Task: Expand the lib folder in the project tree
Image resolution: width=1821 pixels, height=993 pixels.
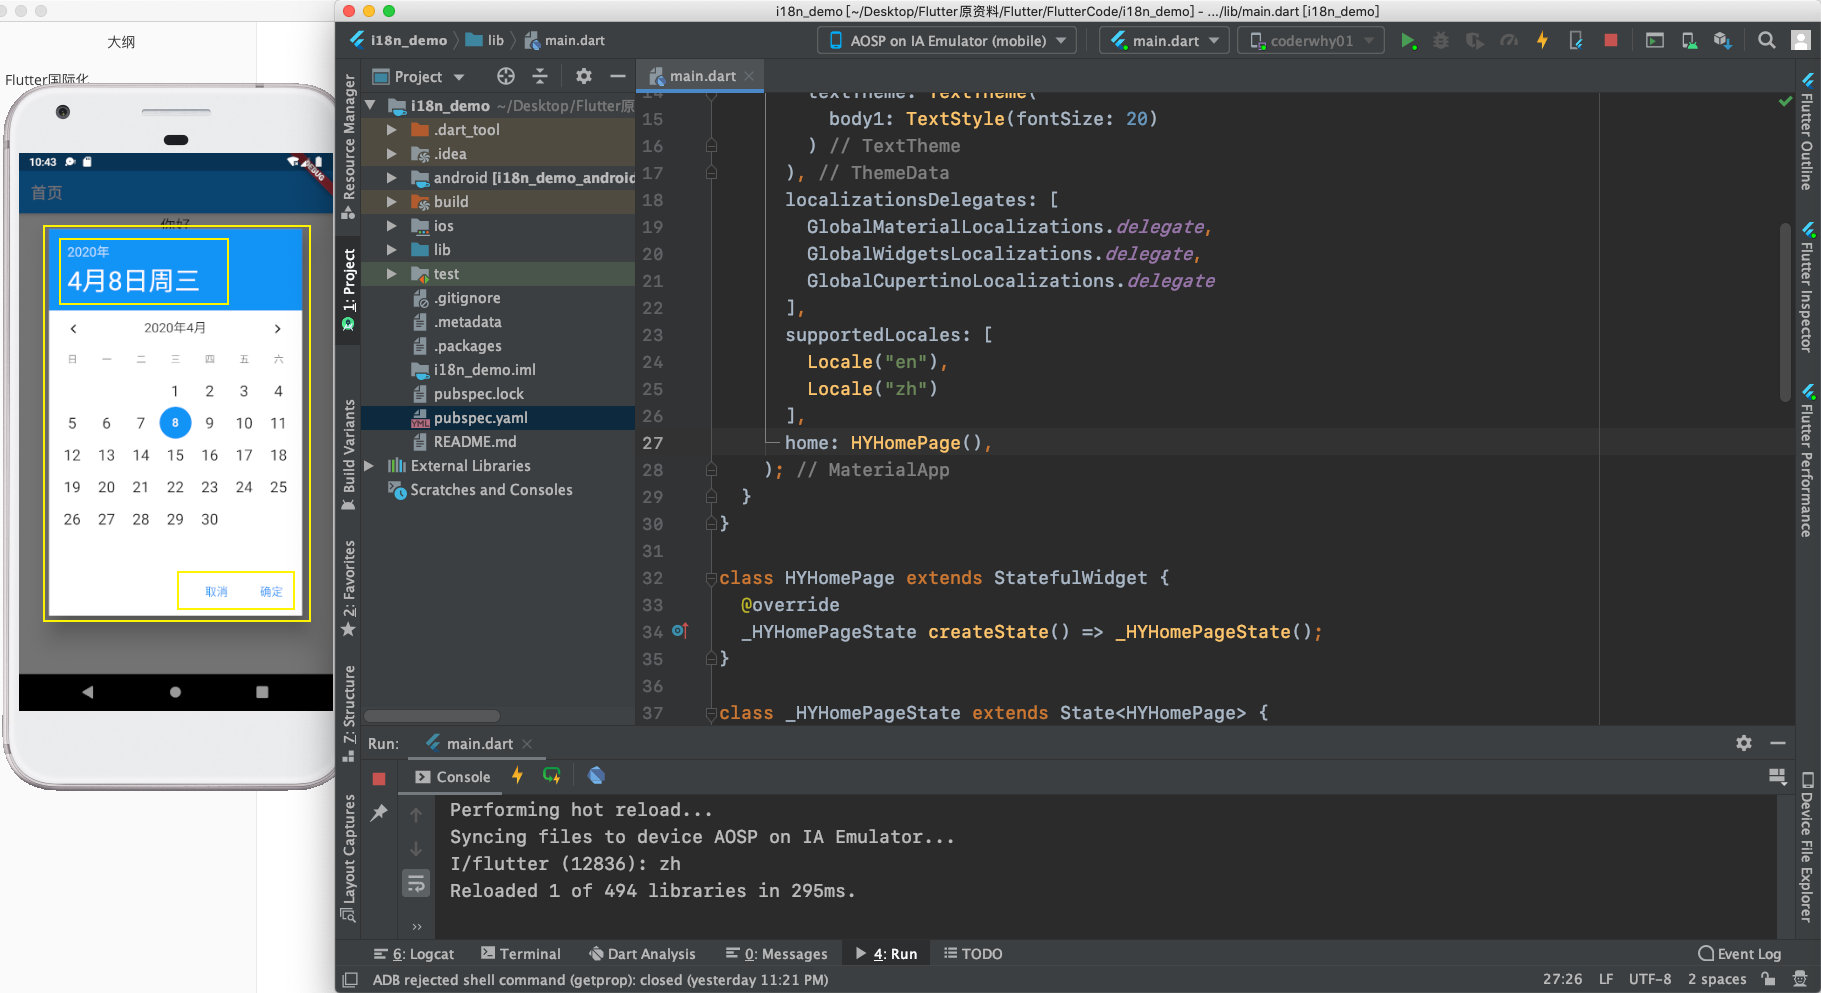Action: point(392,250)
